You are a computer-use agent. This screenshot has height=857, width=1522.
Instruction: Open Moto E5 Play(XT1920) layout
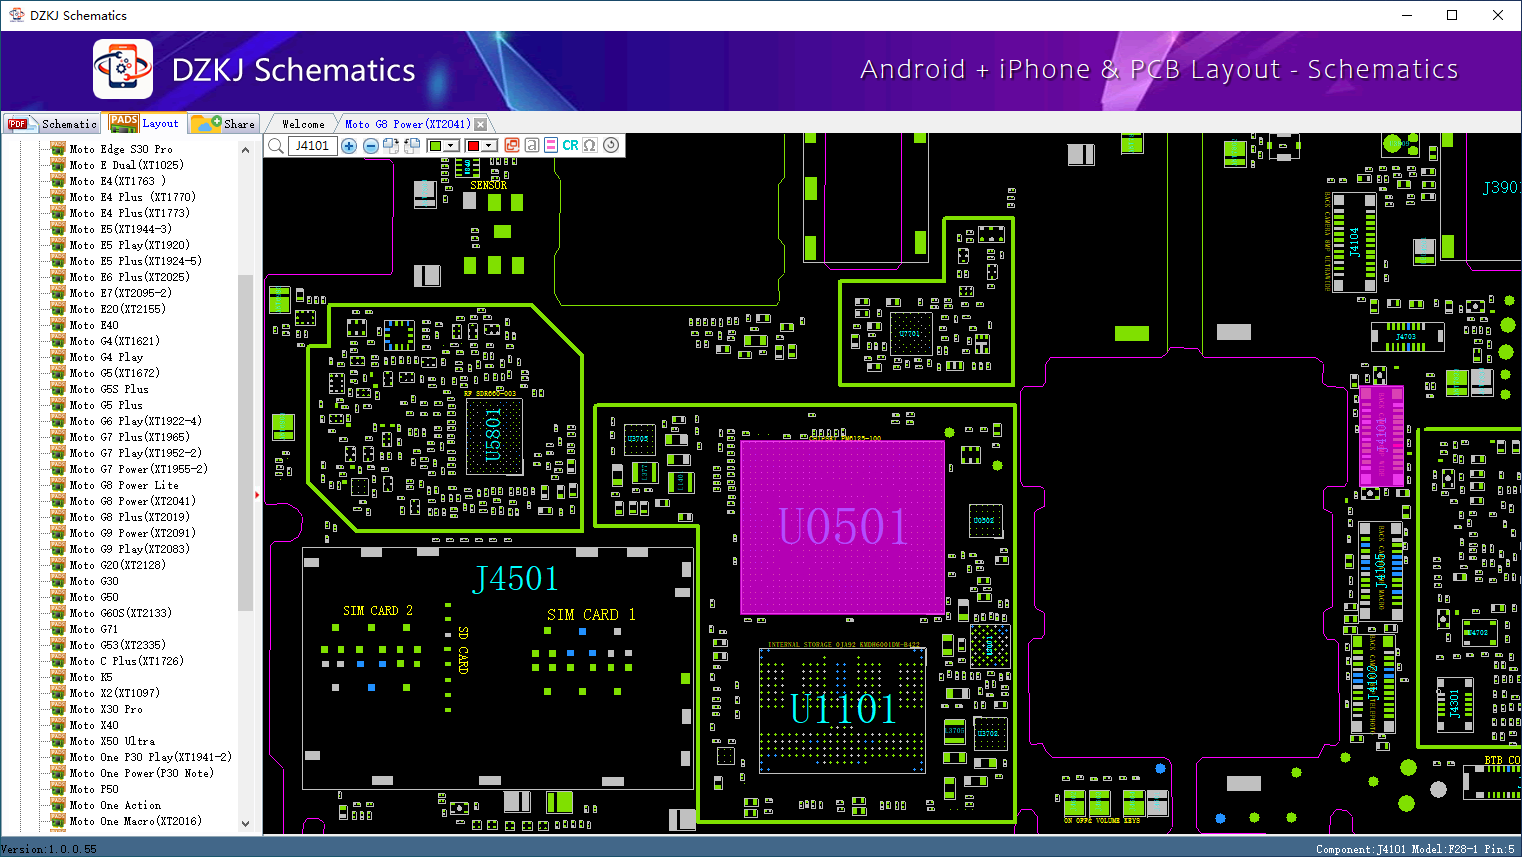point(129,245)
